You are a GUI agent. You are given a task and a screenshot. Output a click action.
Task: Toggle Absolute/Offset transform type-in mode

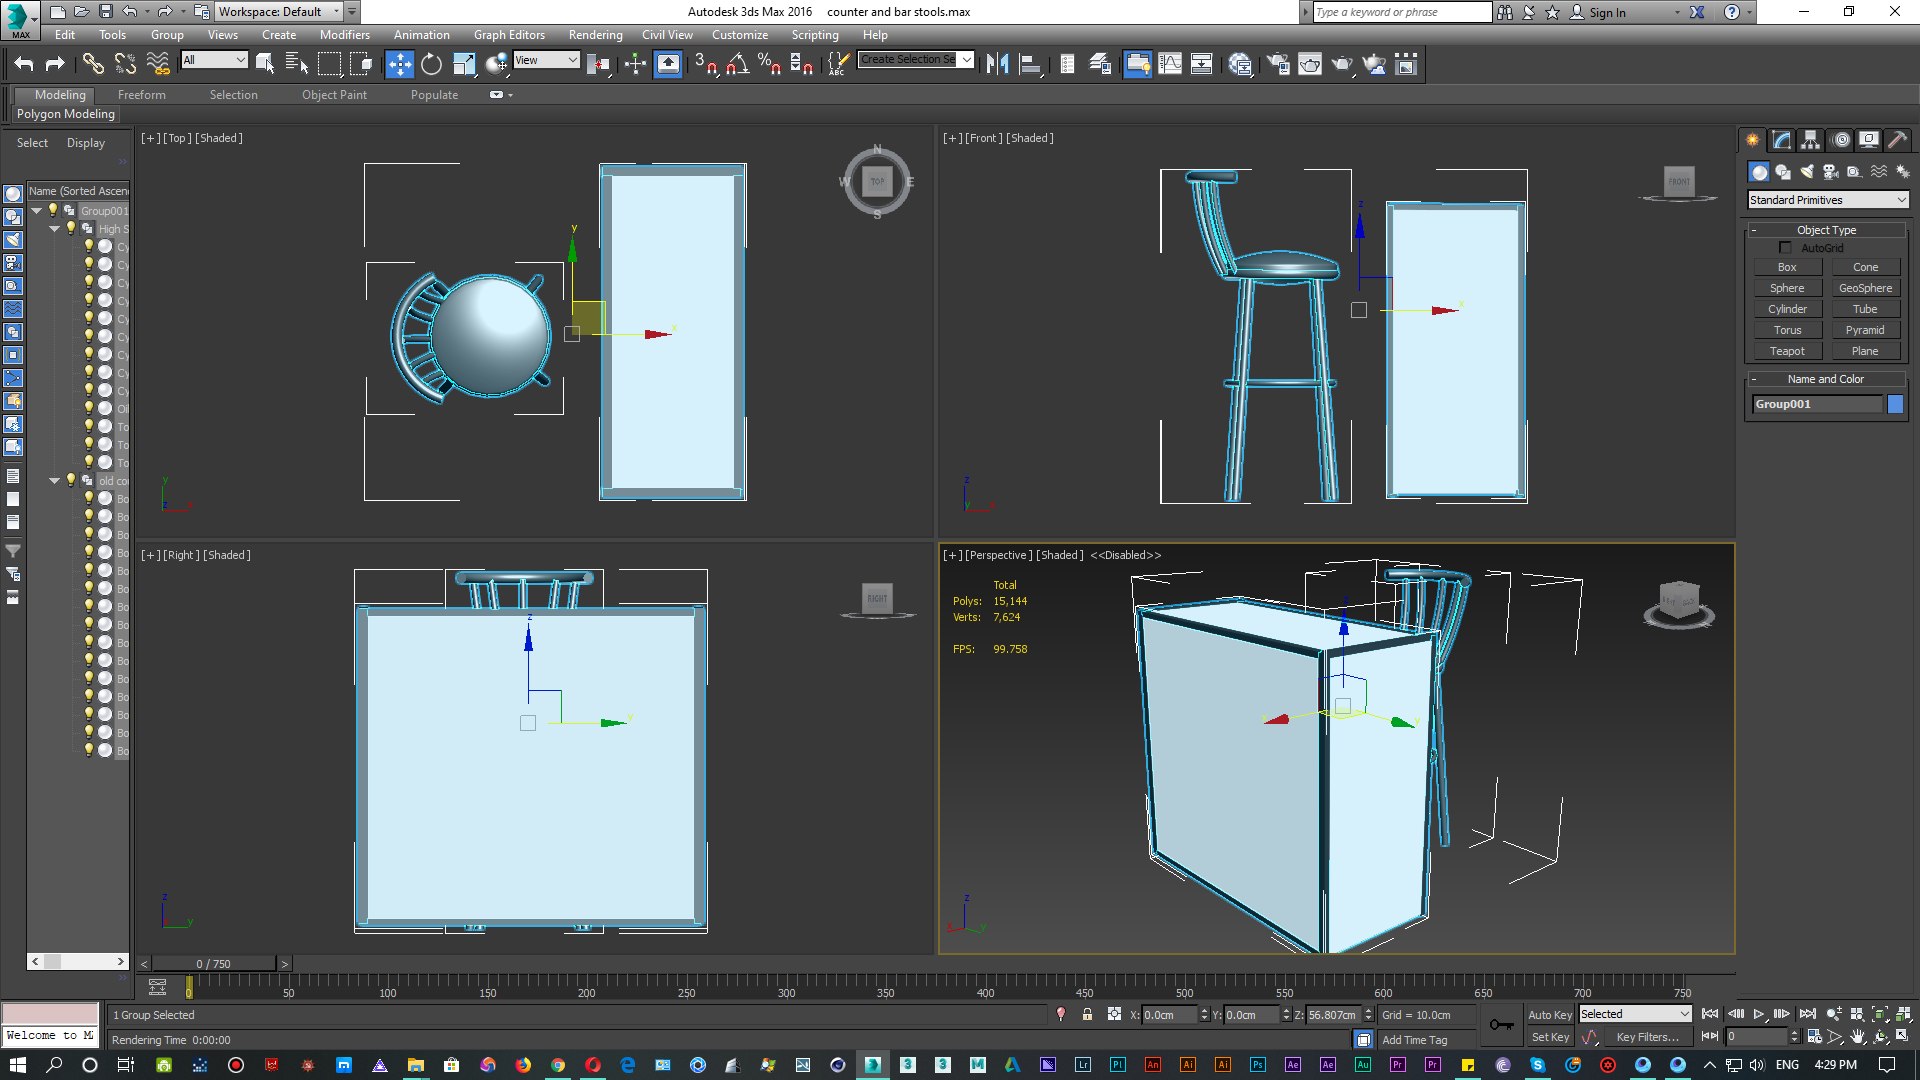(x=1114, y=1014)
